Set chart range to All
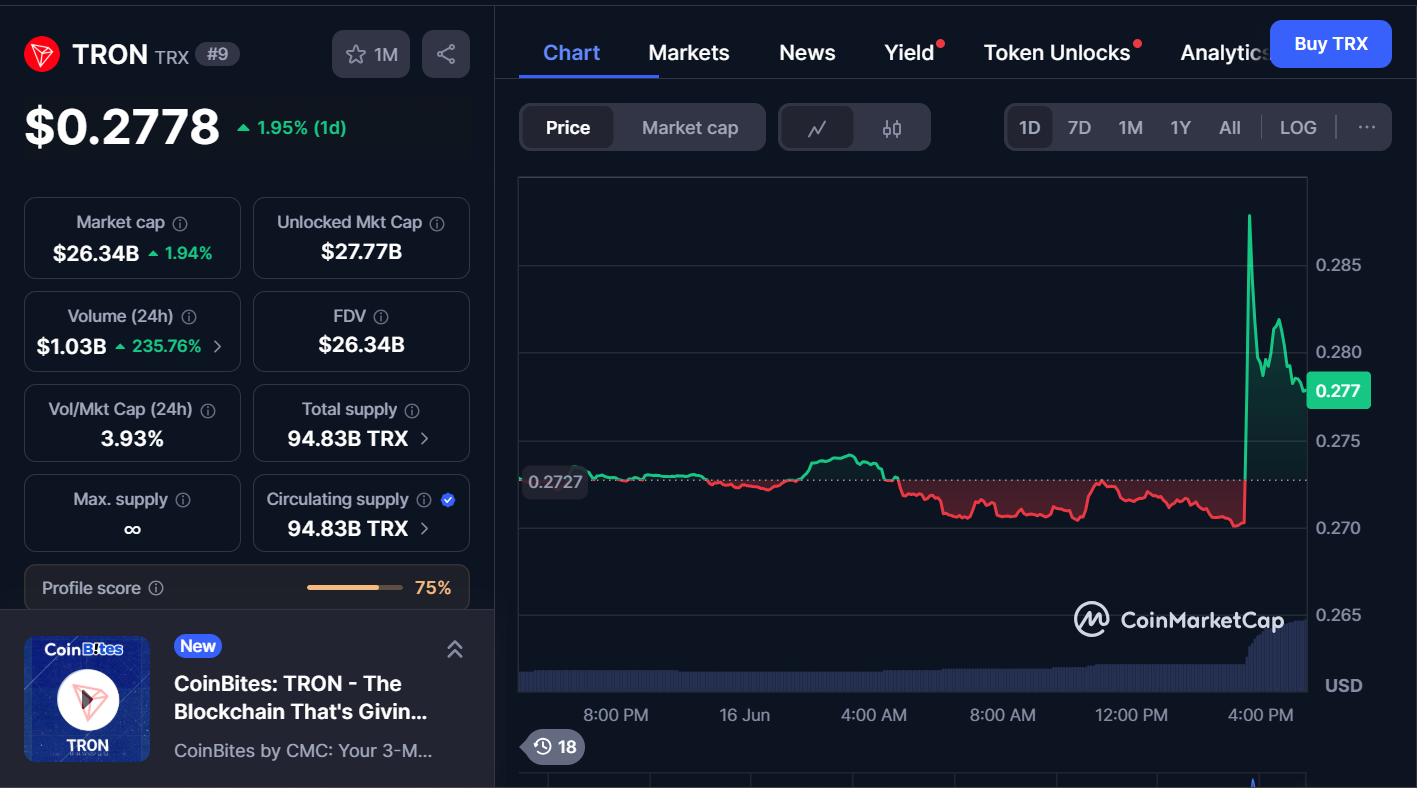Viewport: 1417px width, 788px height. [1230, 128]
